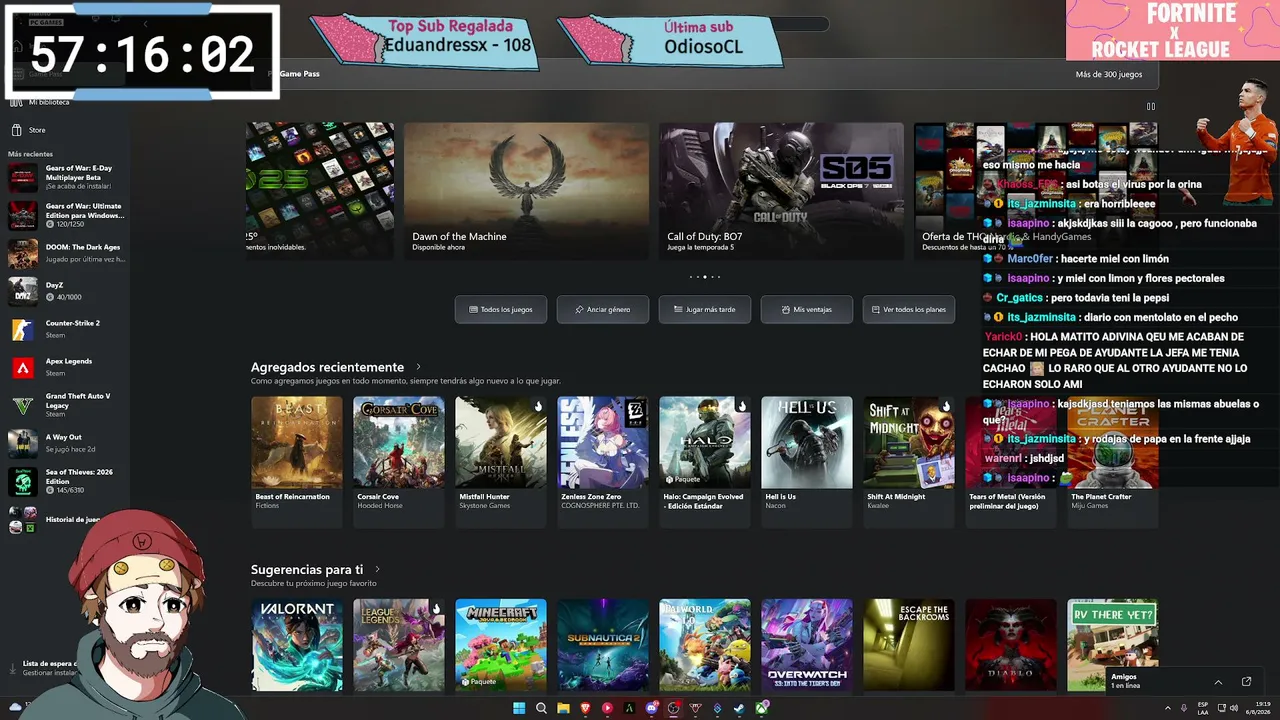Open the Windows Start menu

pyautogui.click(x=519, y=709)
